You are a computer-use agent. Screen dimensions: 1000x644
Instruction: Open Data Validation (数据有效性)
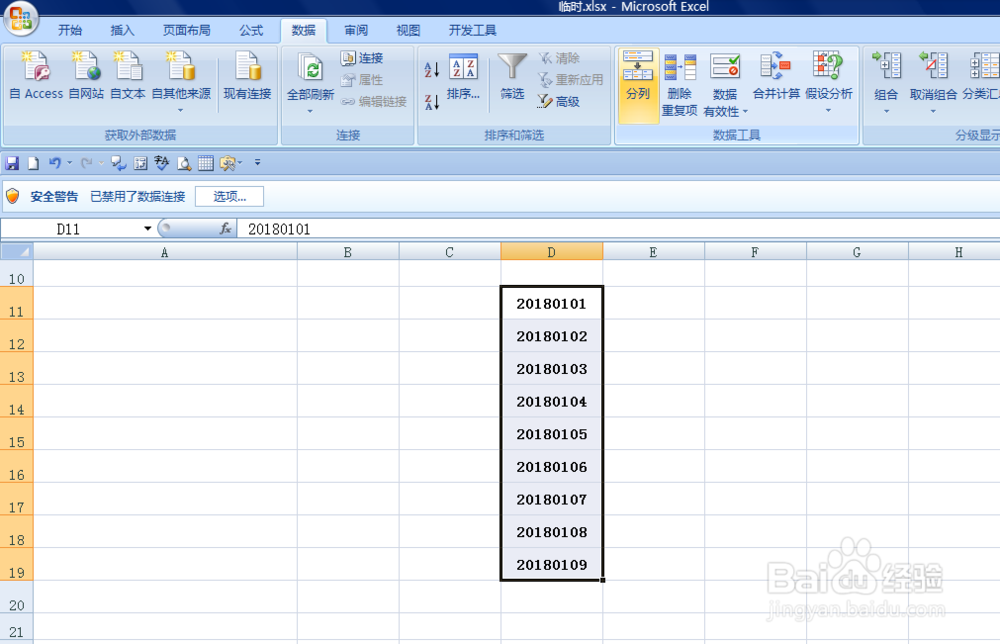pos(725,85)
